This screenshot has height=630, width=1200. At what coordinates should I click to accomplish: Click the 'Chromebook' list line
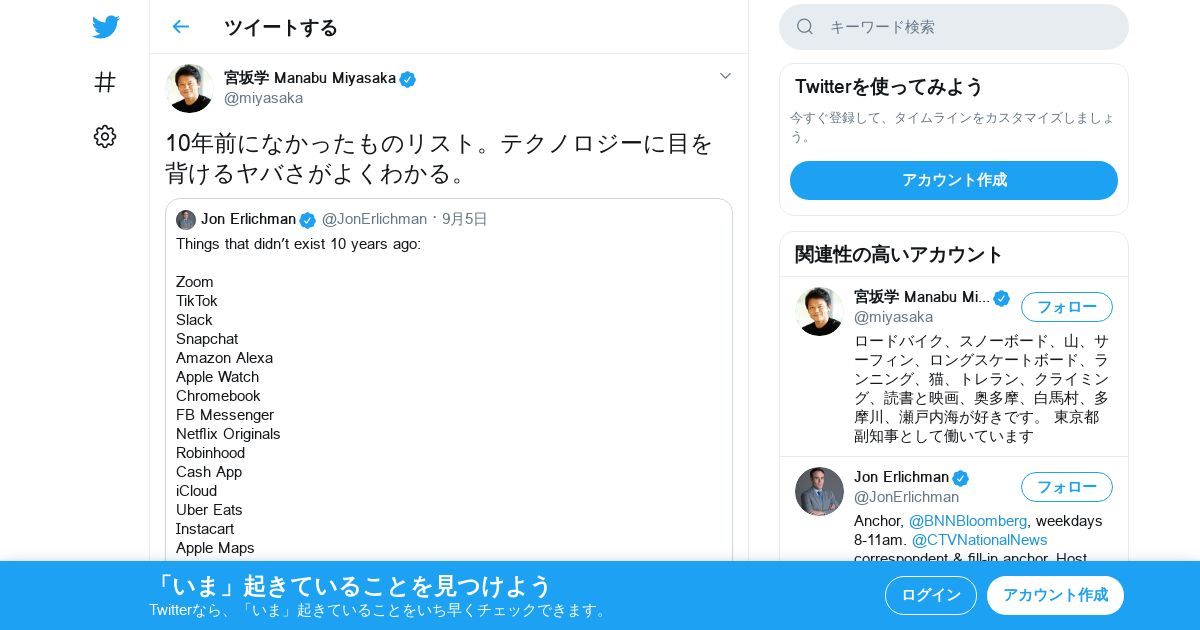pyautogui.click(x=218, y=396)
